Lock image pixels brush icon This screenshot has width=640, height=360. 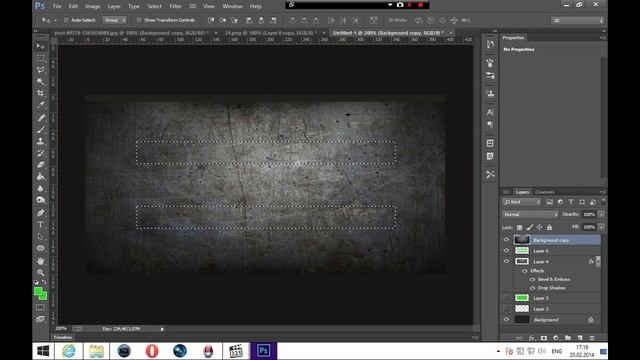pyautogui.click(x=529, y=227)
